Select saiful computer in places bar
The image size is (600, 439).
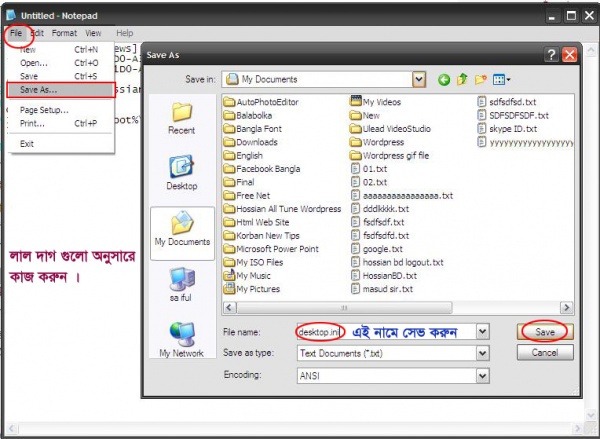[x=181, y=284]
